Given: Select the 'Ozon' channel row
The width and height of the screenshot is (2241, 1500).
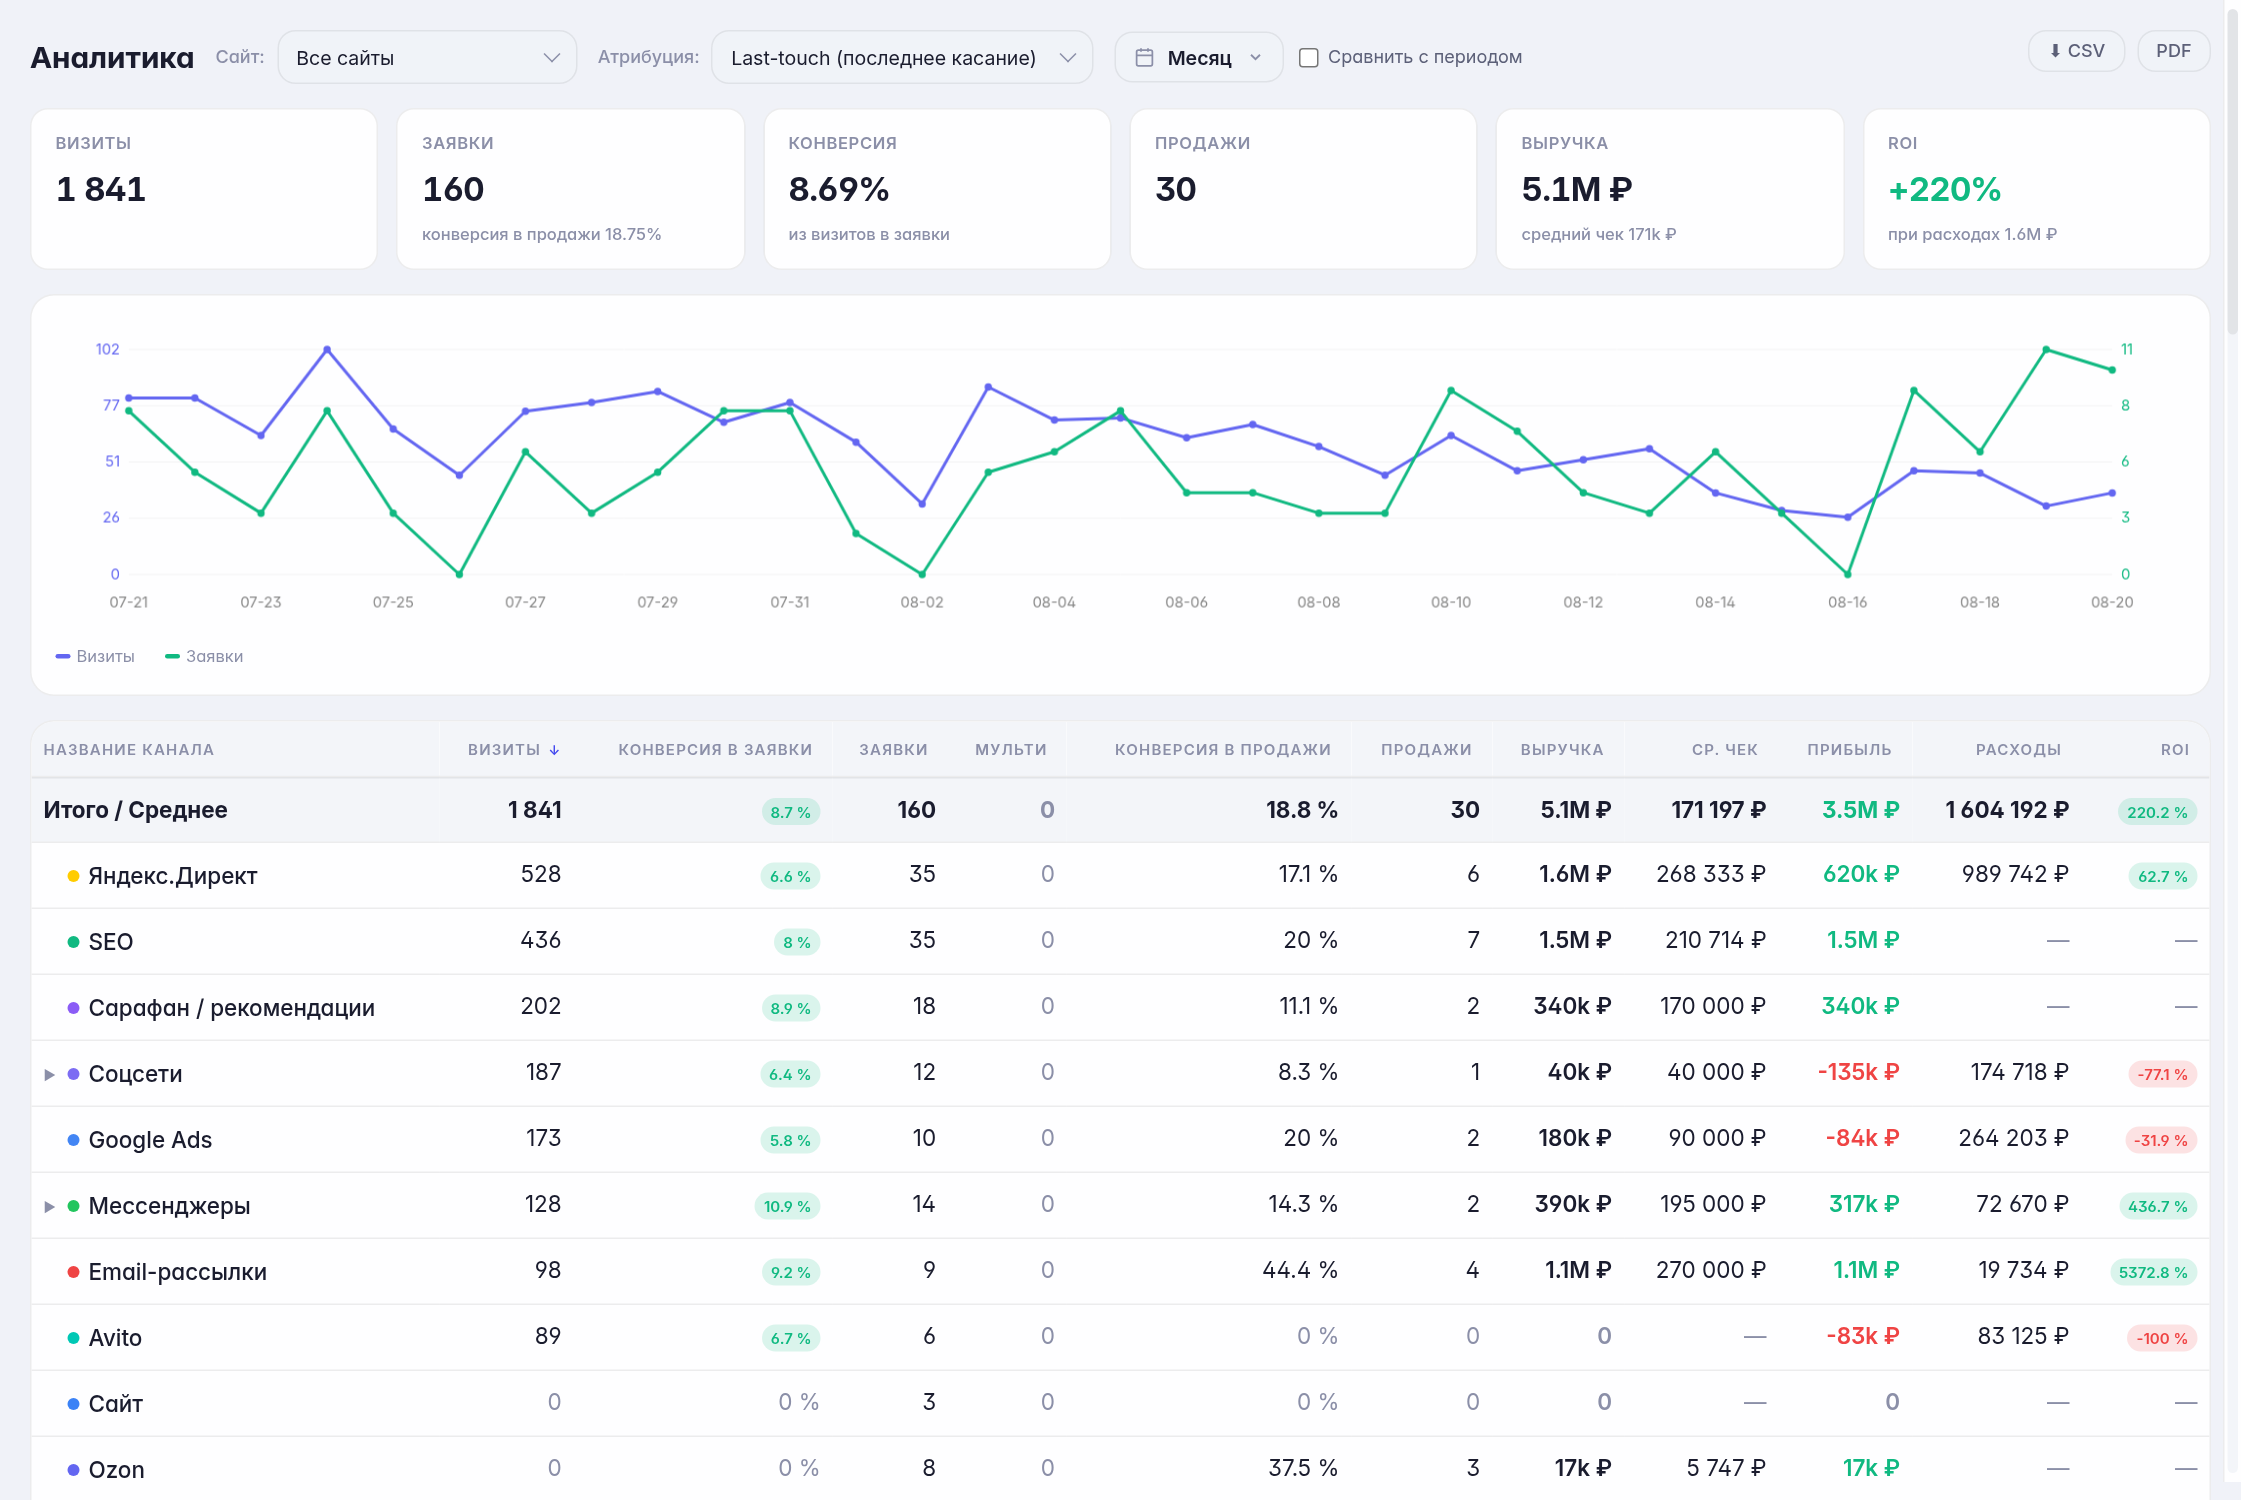Looking at the screenshot, I should coord(1120,1469).
